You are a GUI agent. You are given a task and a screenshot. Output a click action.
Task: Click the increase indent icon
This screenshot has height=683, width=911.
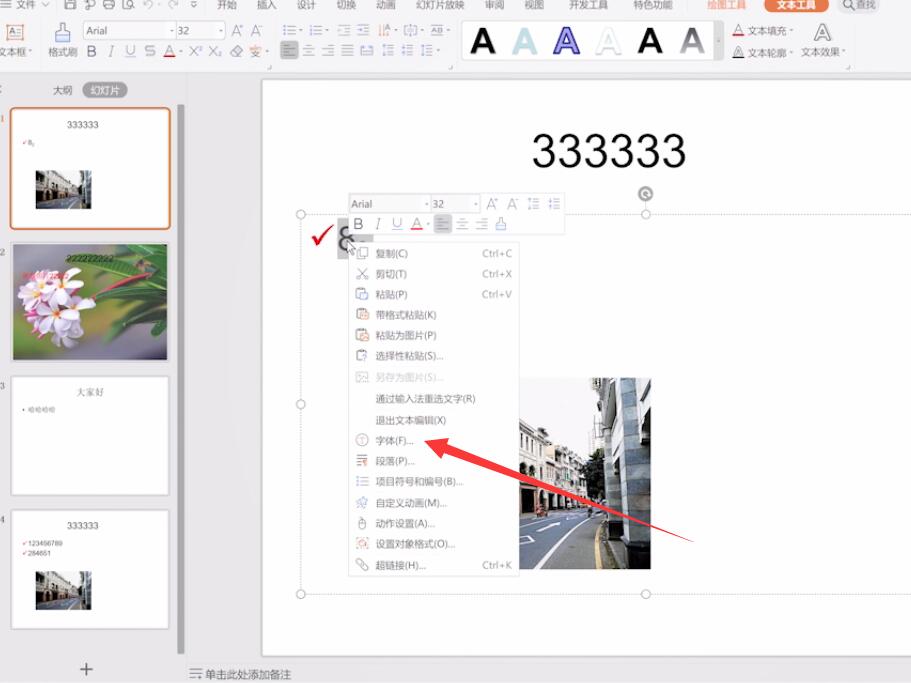(x=363, y=30)
